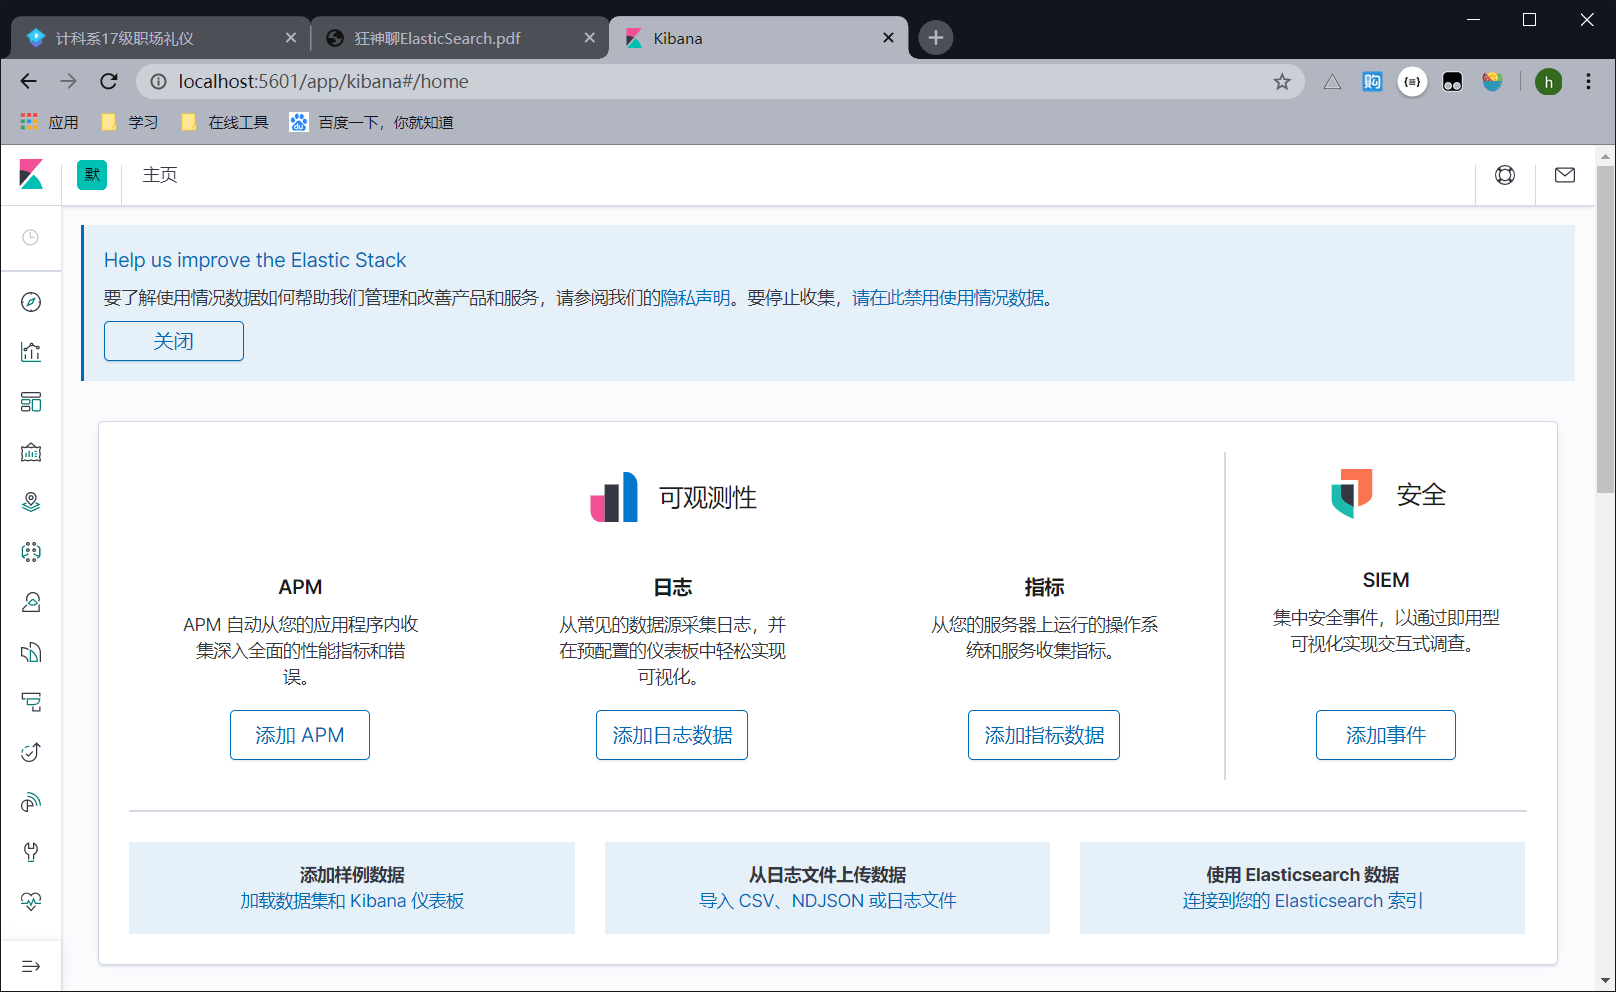Open the 应用 apps shortcut
The height and width of the screenshot is (992, 1616).
49,122
